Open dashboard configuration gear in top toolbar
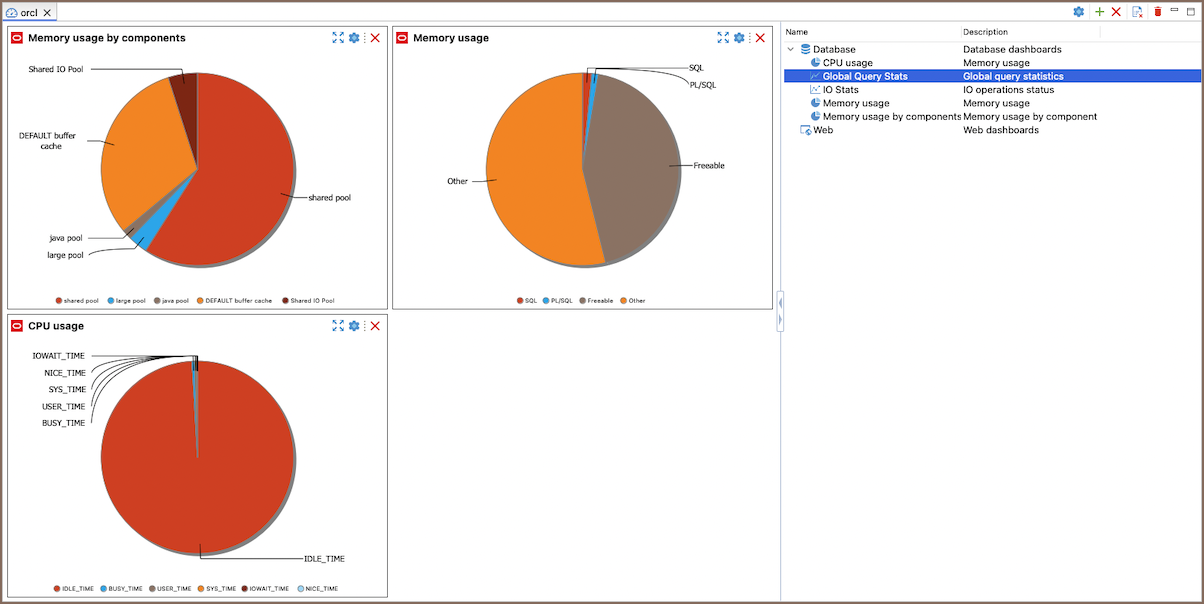The image size is (1204, 604). pyautogui.click(x=1079, y=12)
